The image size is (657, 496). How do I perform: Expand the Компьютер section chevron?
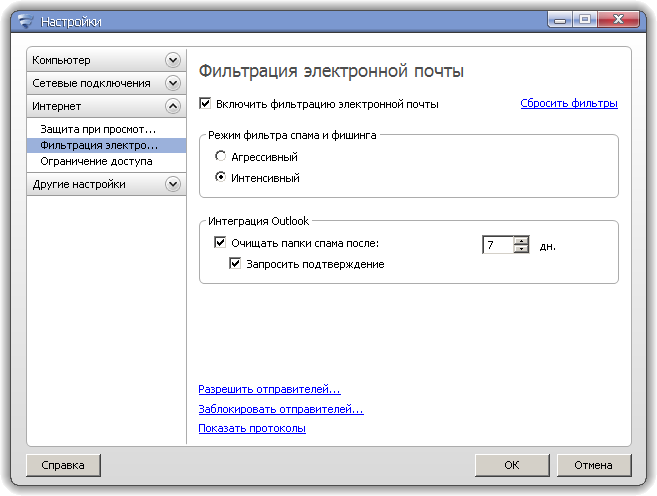point(173,60)
